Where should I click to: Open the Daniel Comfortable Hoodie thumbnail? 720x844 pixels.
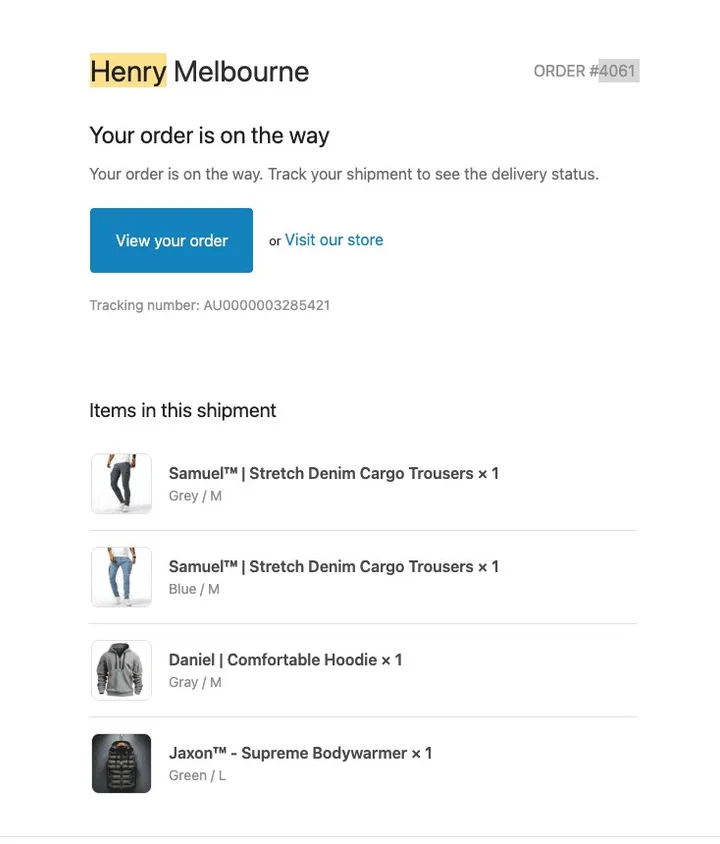[121, 670]
